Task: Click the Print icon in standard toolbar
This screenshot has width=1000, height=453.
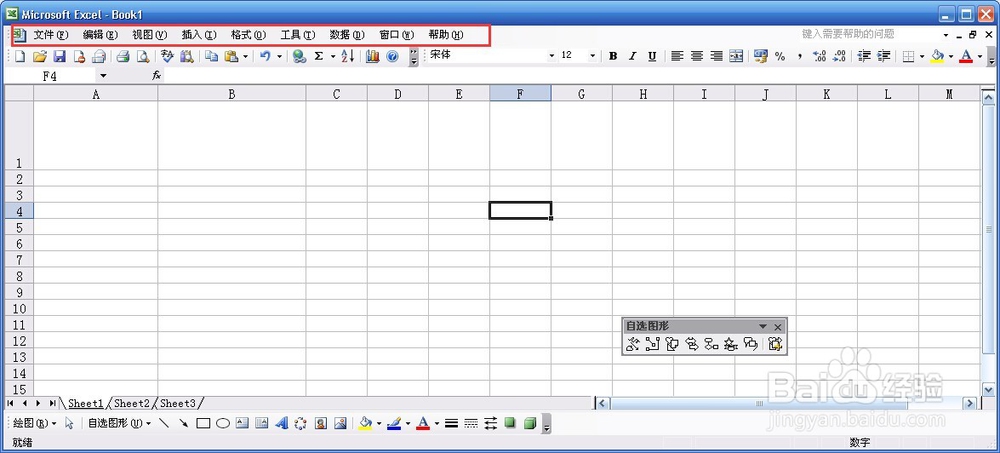Action: click(123, 57)
